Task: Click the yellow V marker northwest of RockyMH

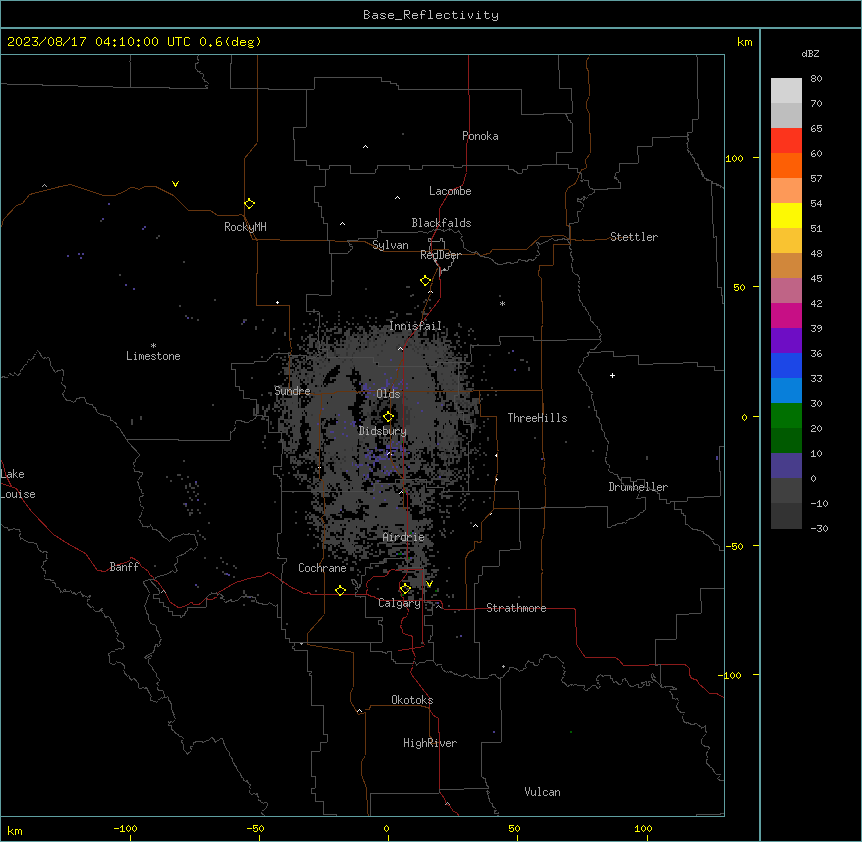Action: pos(175,184)
